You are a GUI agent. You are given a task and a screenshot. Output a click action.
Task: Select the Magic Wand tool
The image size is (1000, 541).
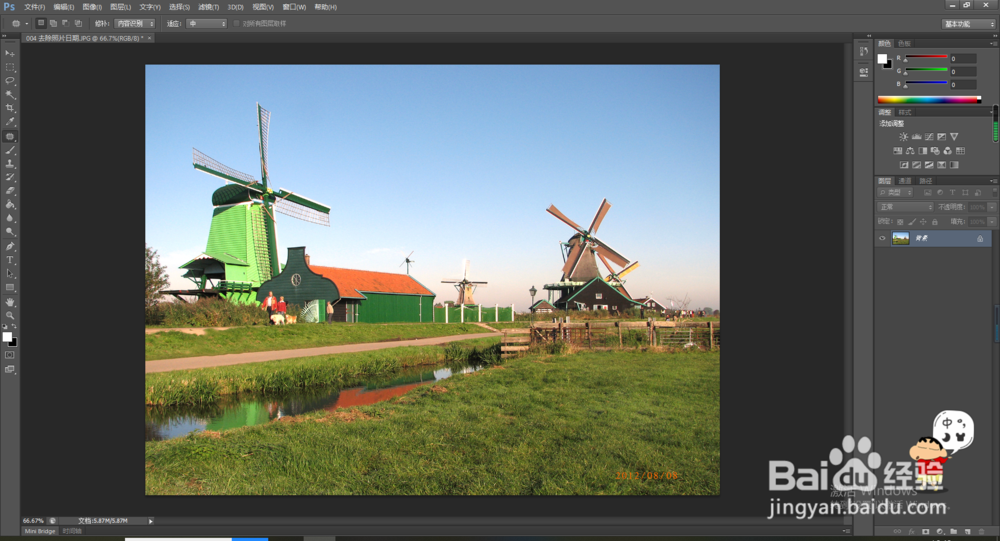coord(10,94)
